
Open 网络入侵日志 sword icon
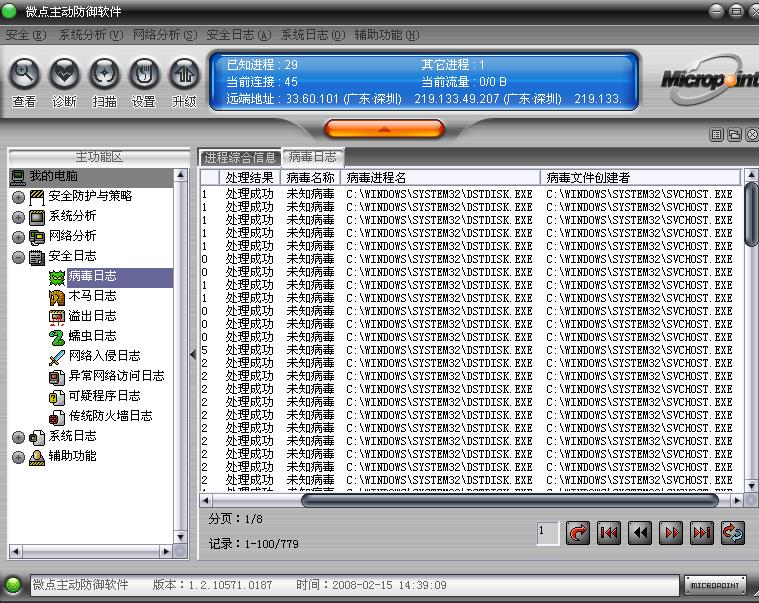(x=57, y=358)
